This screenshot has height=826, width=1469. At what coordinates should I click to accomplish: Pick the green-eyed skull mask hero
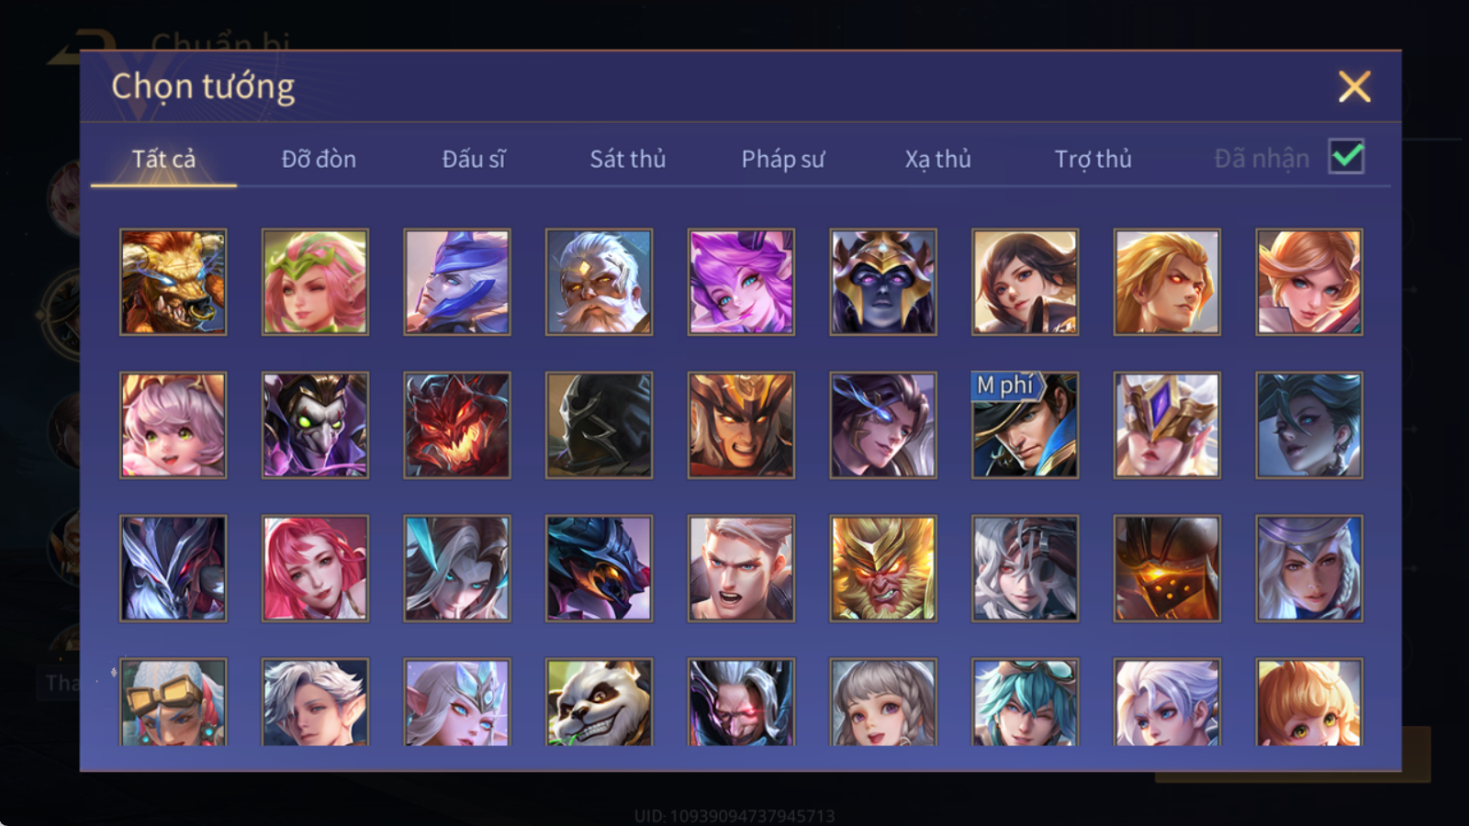tap(315, 425)
